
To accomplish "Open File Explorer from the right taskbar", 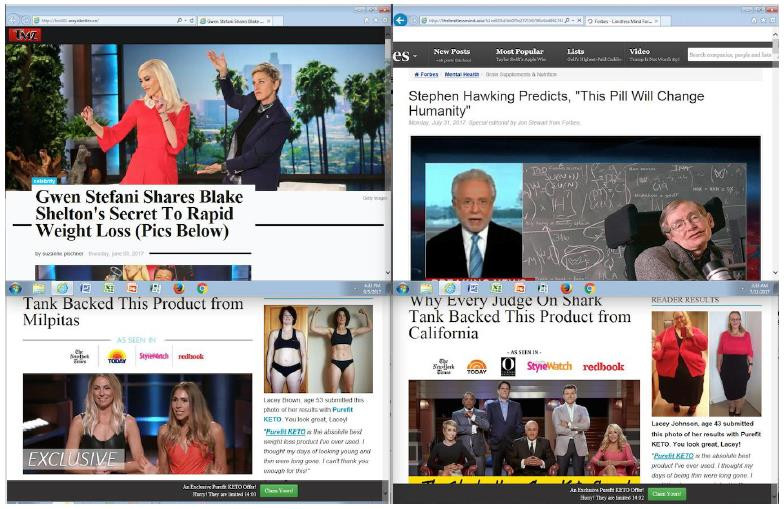I will coord(426,288).
